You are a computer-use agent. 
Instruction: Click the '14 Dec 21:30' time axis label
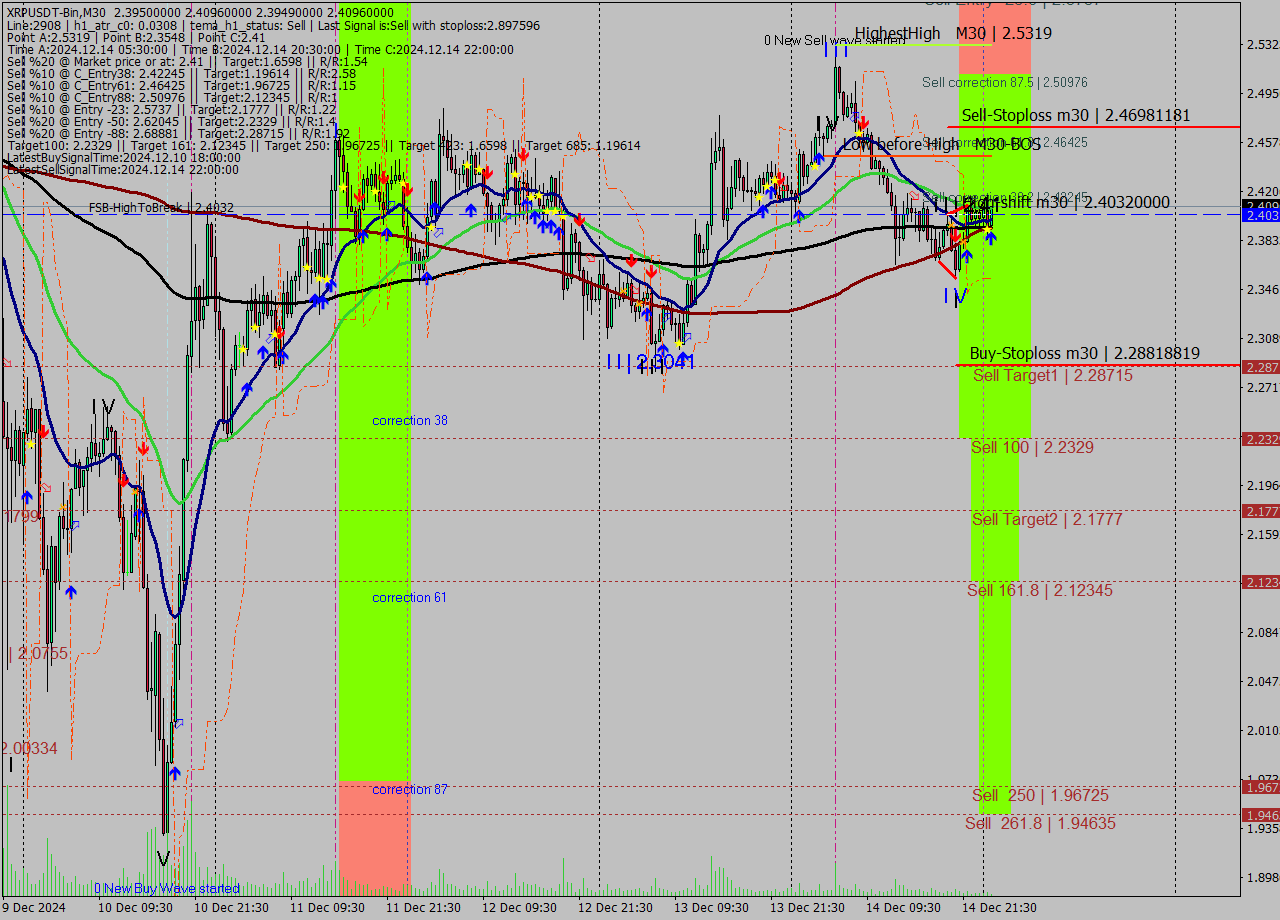(1000, 908)
